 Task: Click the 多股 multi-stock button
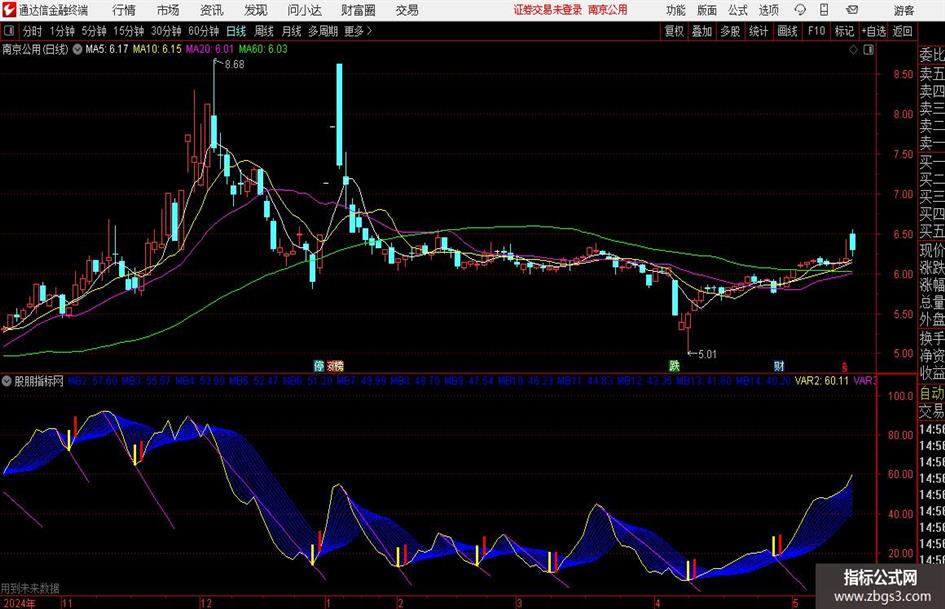[x=730, y=31]
